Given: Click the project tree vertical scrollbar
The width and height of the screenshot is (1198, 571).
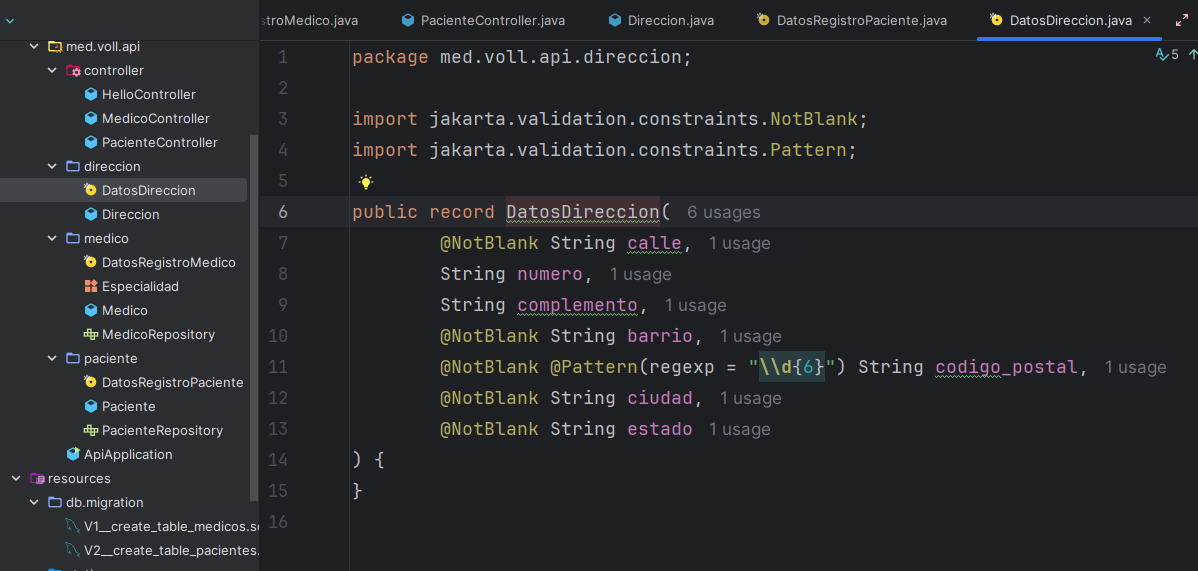Looking at the screenshot, I should tap(254, 317).
